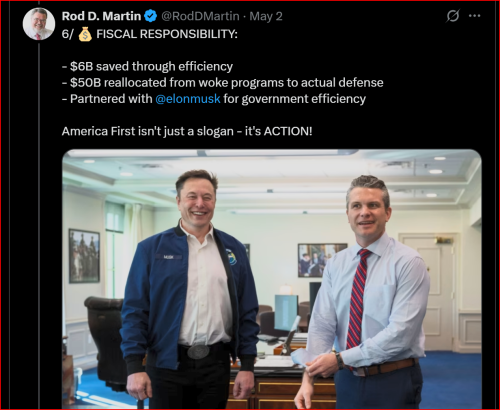Click the '$50B reallocated from woke programs' line
Image resolution: width=500 pixels, height=410 pixels.
222,82
